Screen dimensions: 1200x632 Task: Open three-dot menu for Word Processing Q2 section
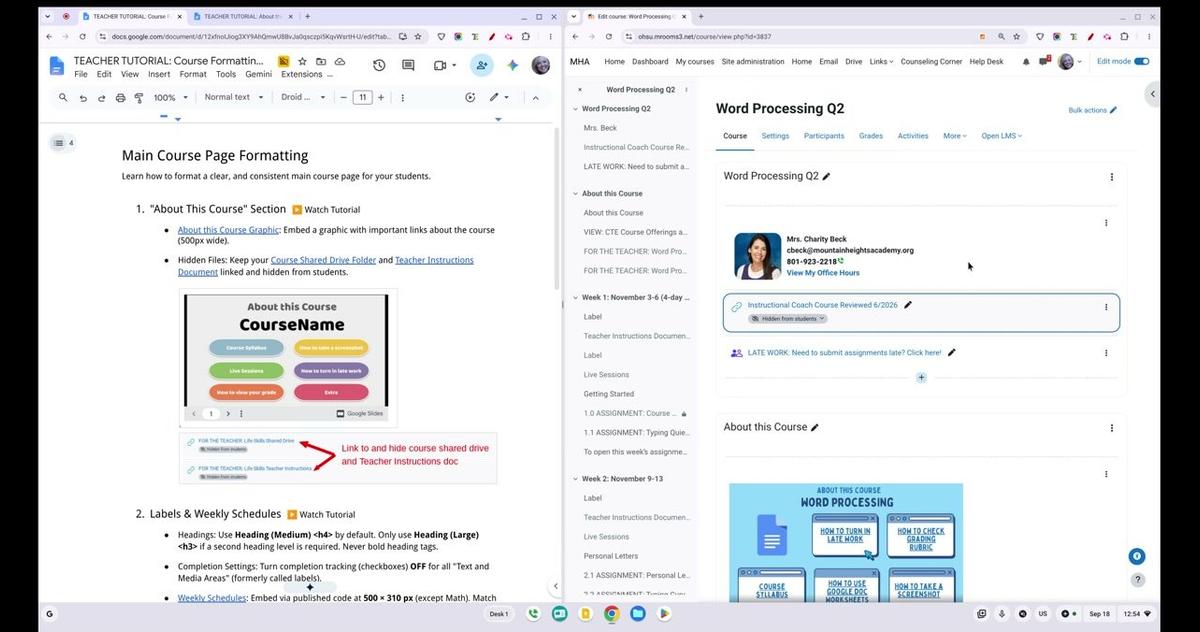(x=1111, y=177)
